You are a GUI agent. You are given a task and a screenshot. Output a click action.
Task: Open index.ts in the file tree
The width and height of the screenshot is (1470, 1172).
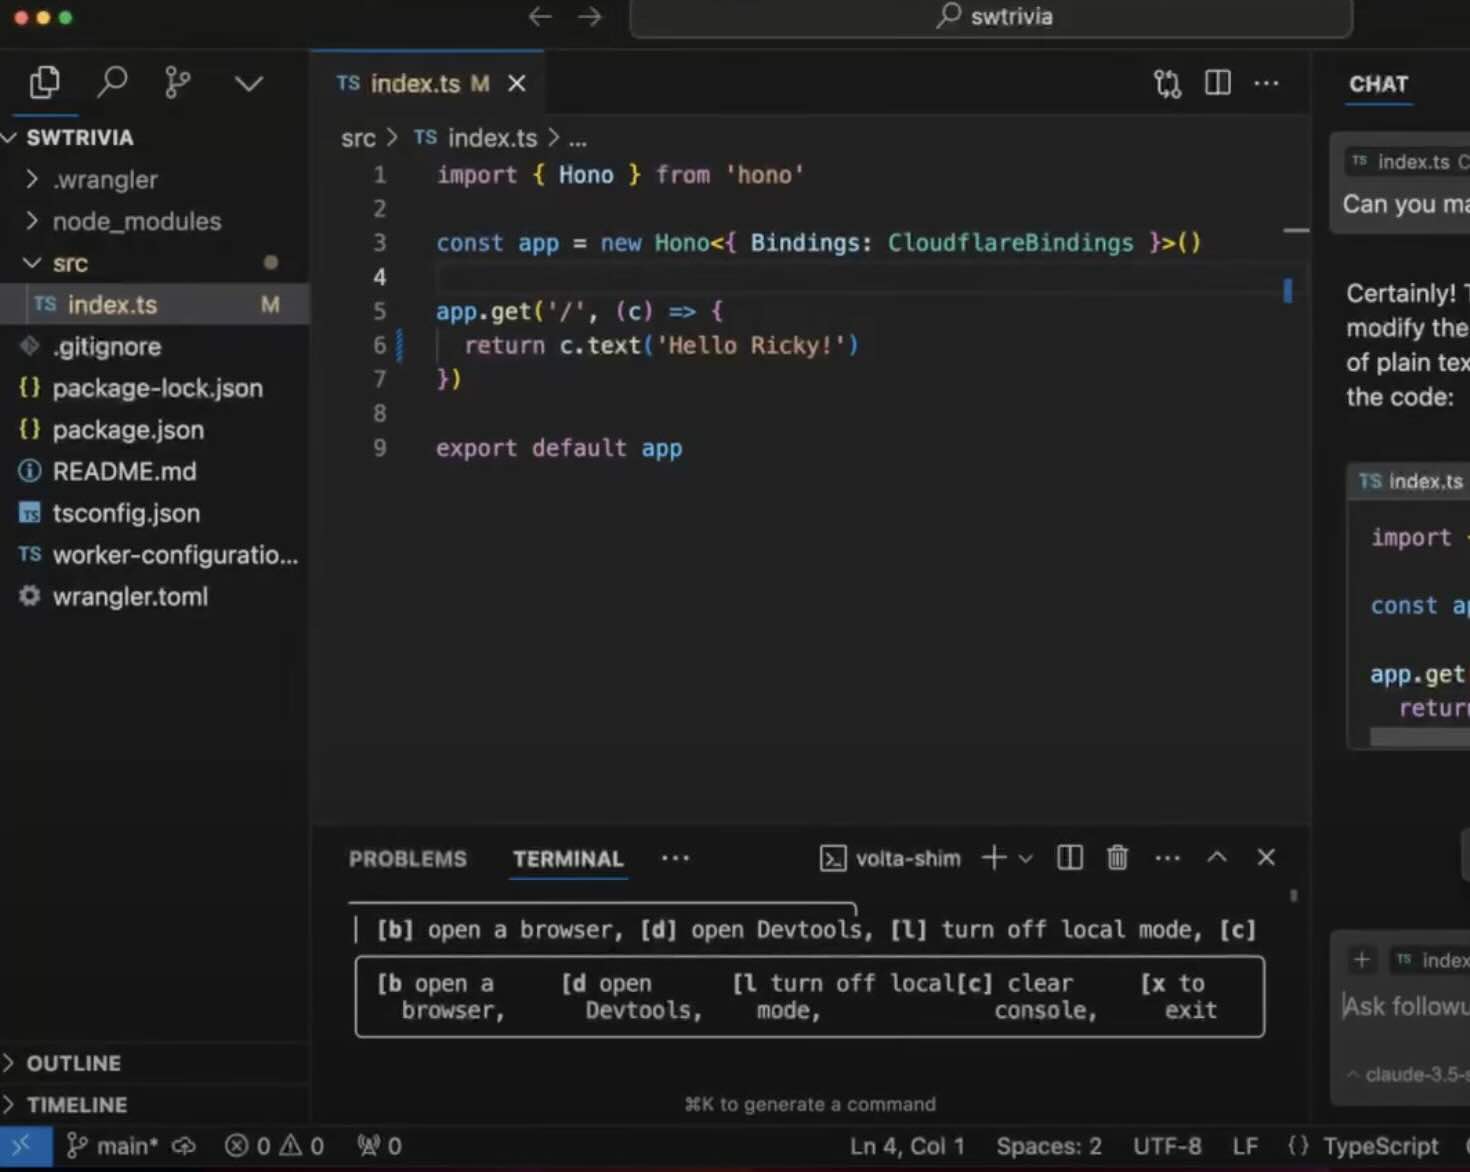click(112, 305)
